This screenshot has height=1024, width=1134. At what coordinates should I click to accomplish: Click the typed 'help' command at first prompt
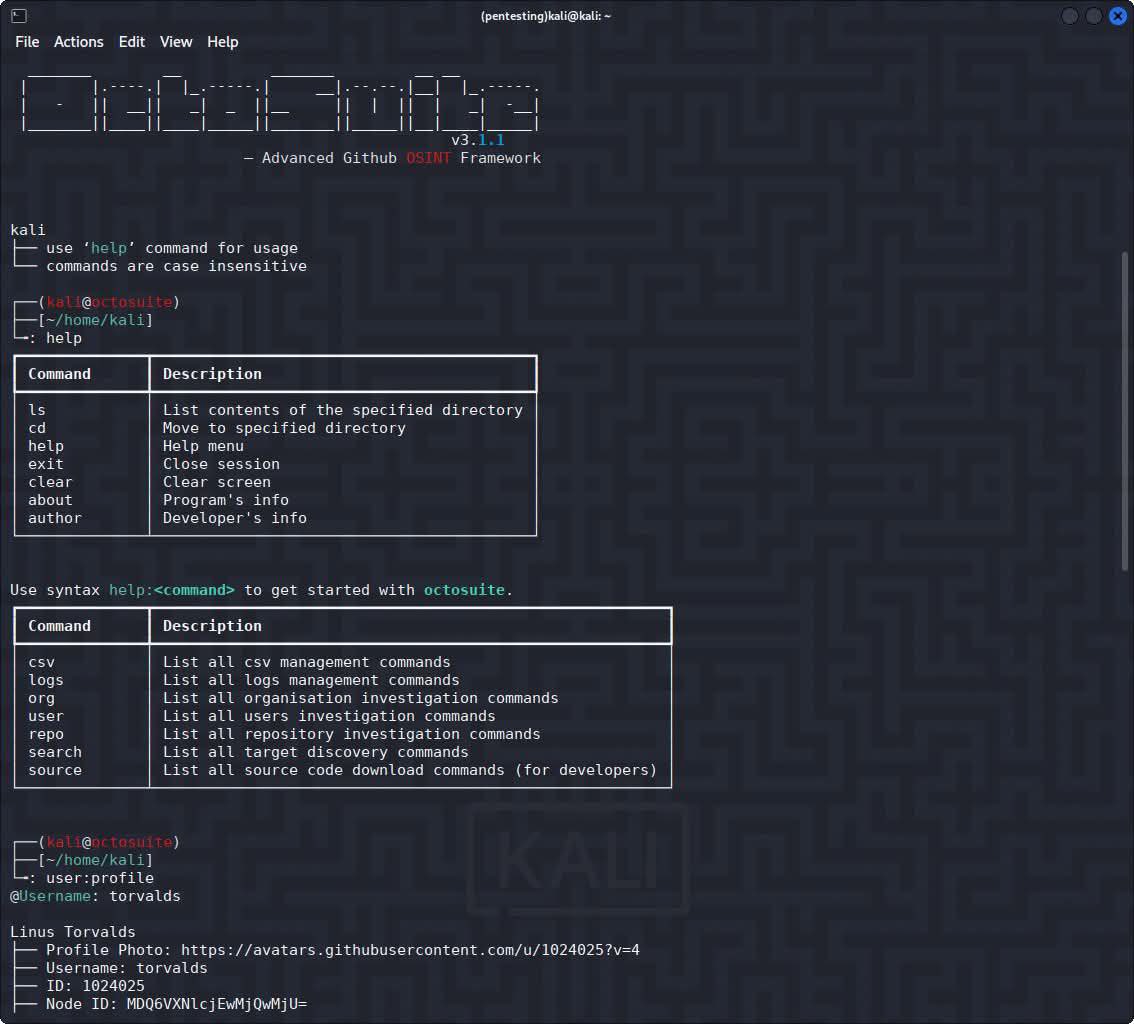(64, 338)
